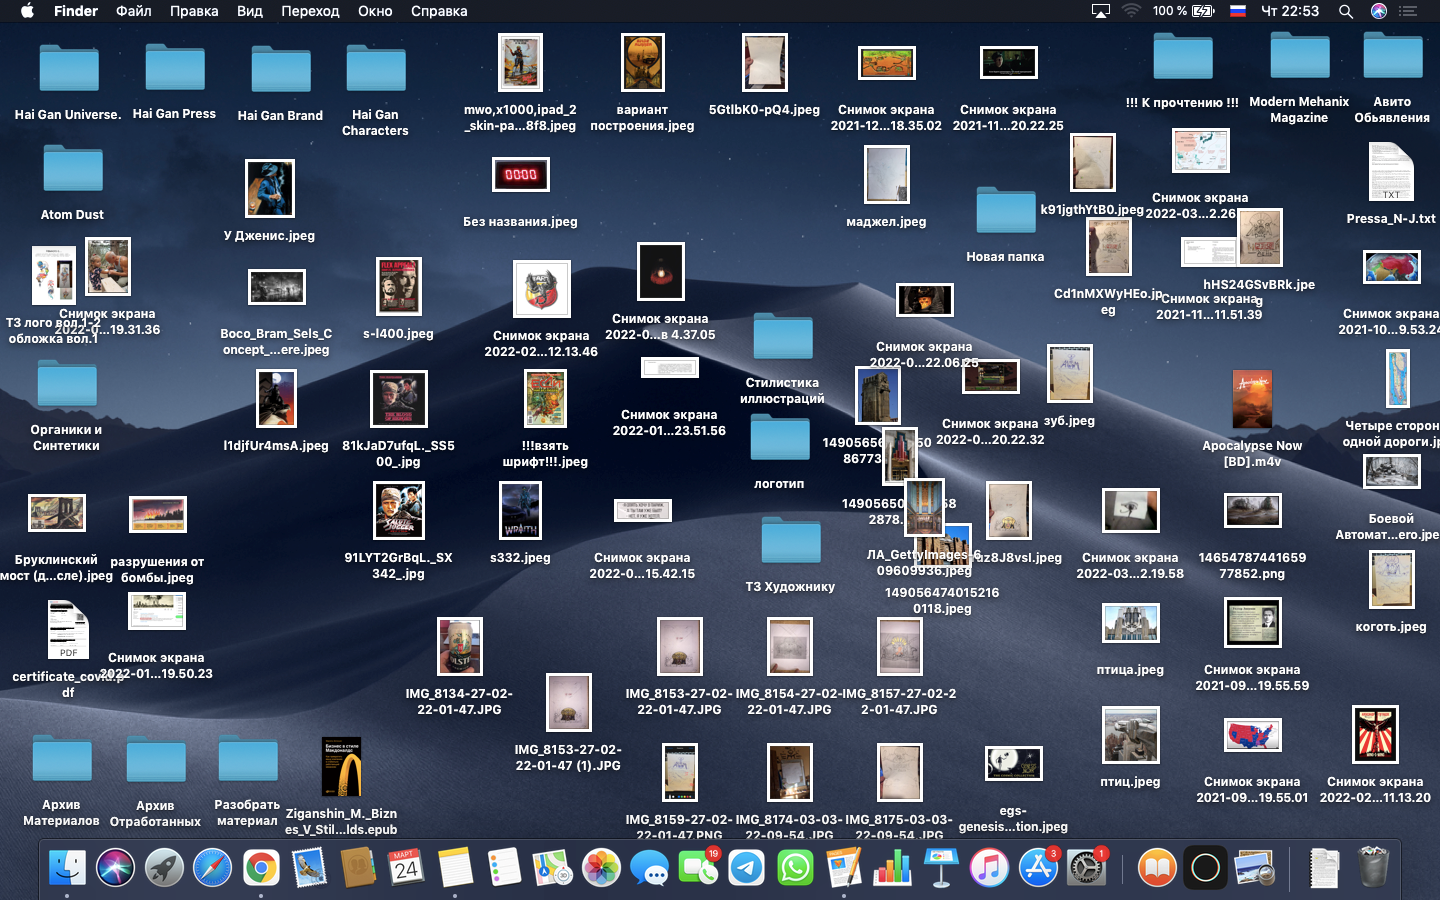Click the clock showing Чт 22:53
The image size is (1440, 900).
[1290, 11]
